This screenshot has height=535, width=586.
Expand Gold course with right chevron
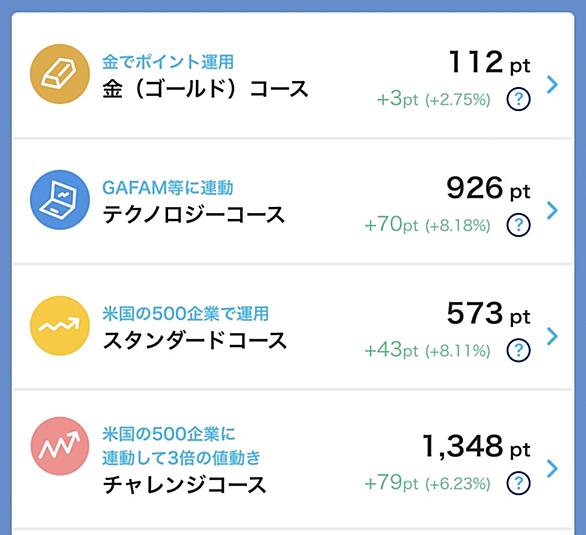[x=552, y=84]
